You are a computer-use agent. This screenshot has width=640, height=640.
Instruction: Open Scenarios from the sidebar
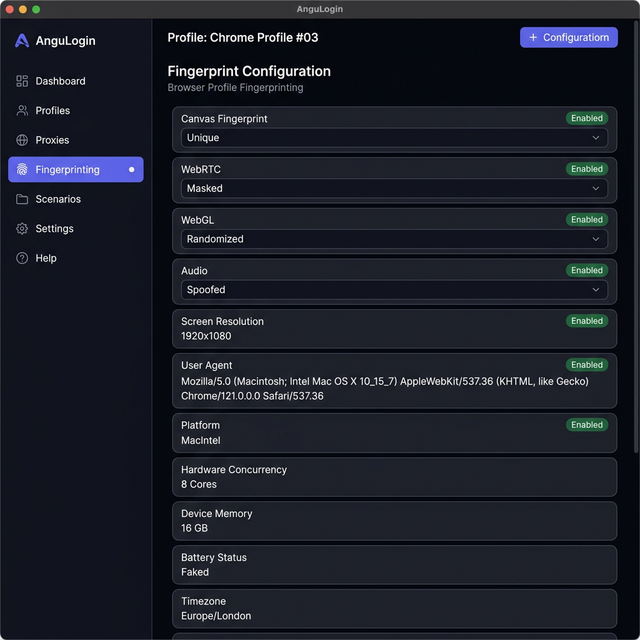(x=76, y=199)
